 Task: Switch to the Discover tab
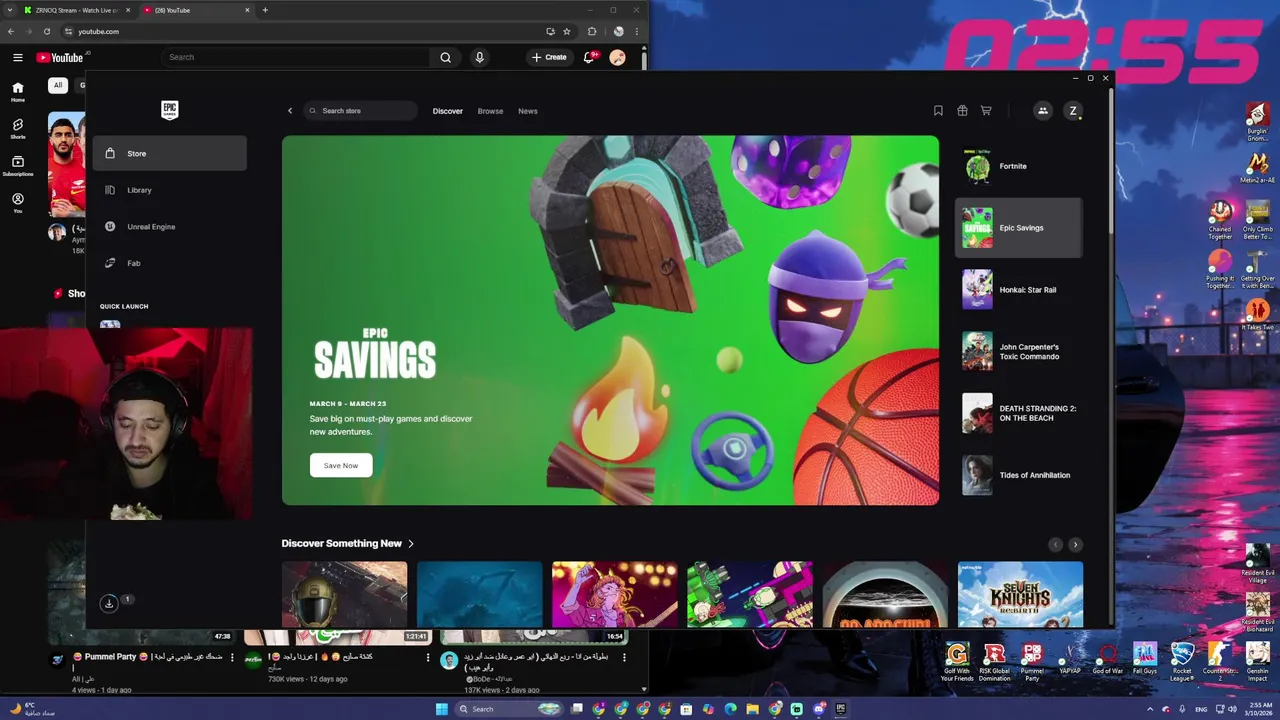[448, 111]
